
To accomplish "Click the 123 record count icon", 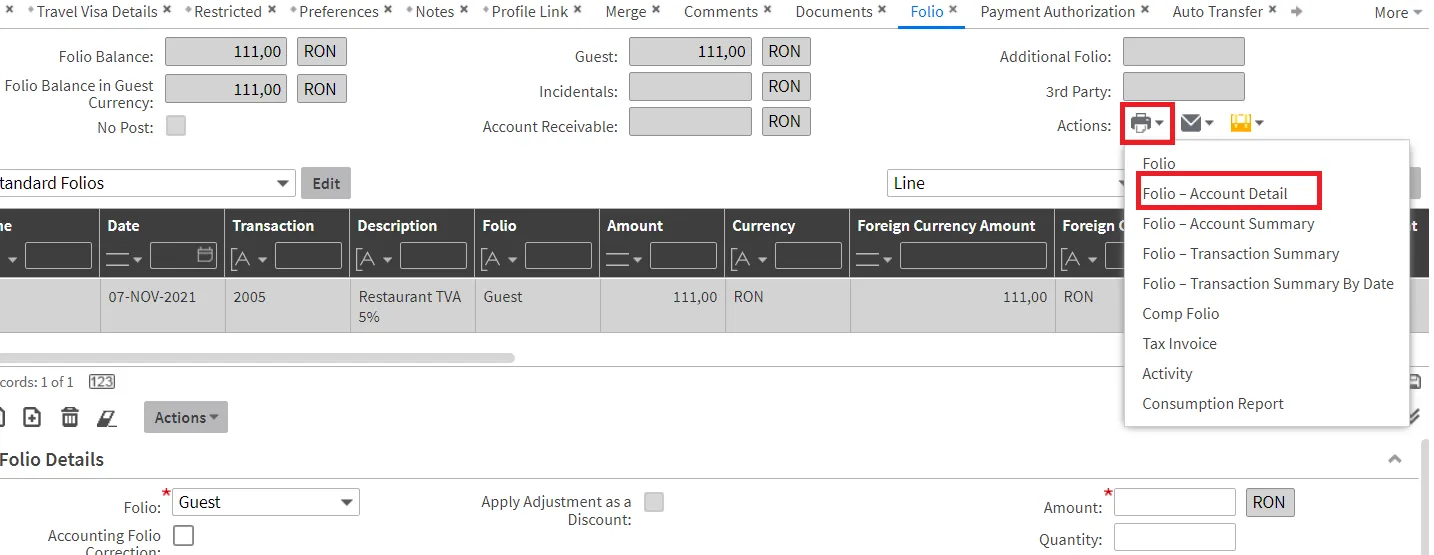I will point(102,381).
